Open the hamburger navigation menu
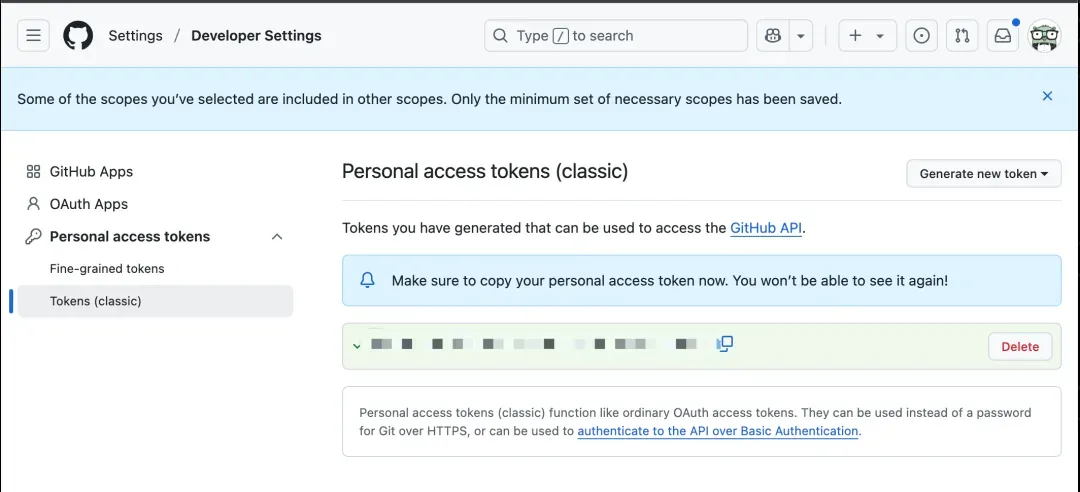Image resolution: width=1080 pixels, height=492 pixels. [x=33, y=35]
